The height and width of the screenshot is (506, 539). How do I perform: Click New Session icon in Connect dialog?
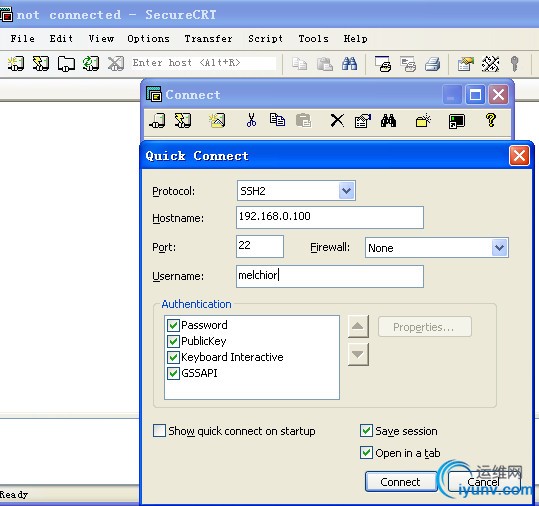(217, 121)
